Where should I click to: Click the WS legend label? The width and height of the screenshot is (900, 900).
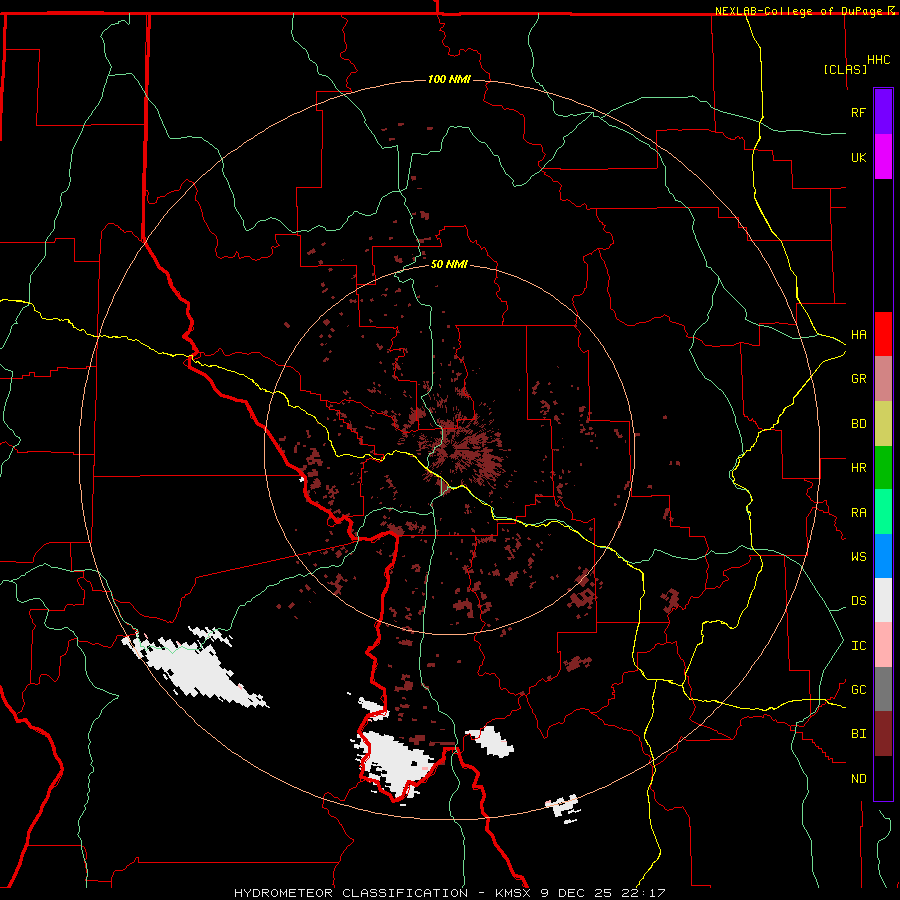point(859,557)
